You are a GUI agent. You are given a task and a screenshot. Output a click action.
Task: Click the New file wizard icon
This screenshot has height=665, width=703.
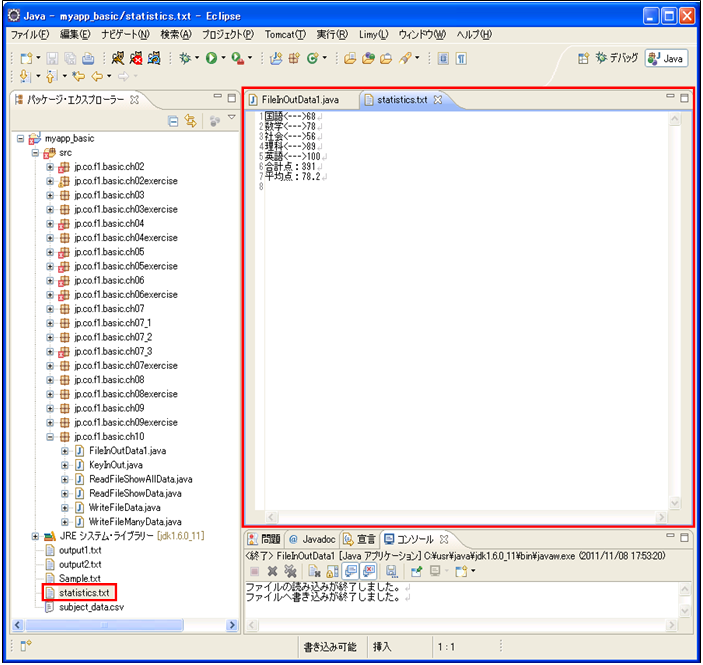pos(26,59)
